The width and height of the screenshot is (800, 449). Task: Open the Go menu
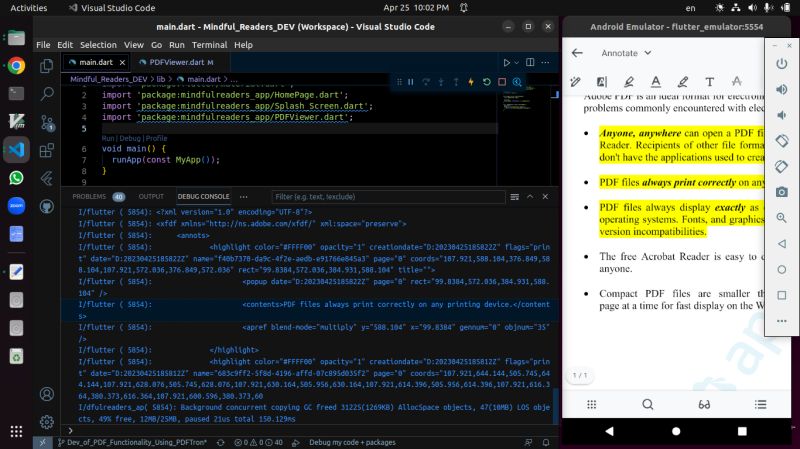click(156, 45)
